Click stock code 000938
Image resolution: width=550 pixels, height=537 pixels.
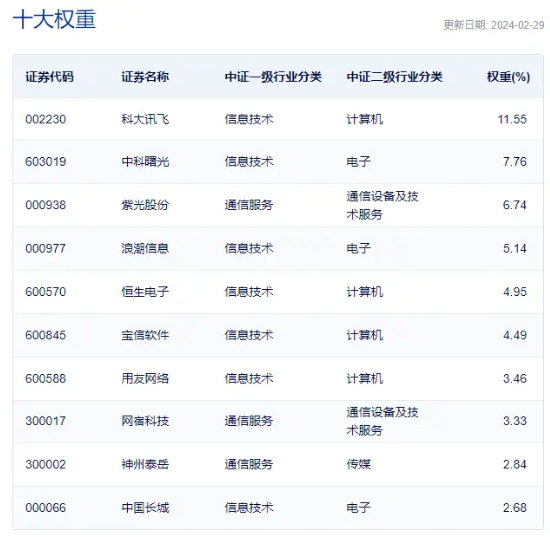coord(46,205)
